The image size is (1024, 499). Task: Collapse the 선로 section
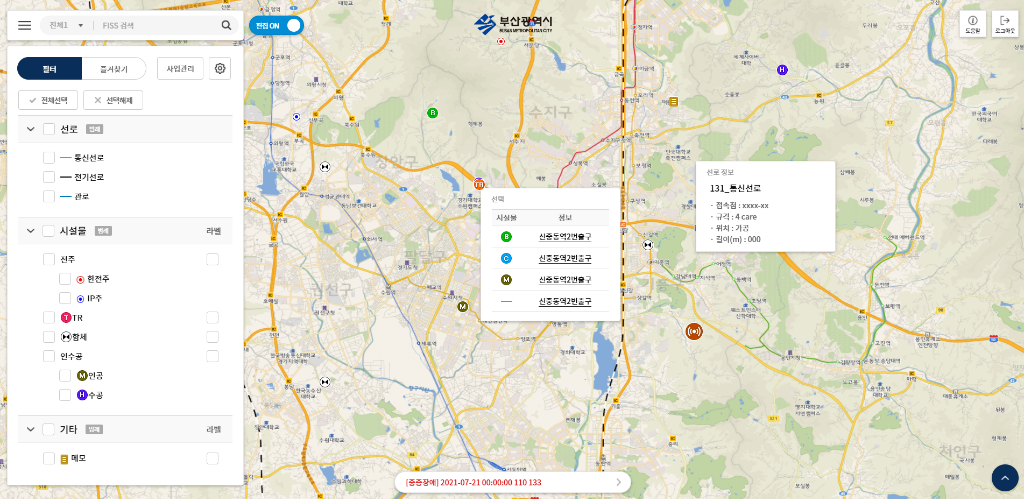click(x=31, y=129)
